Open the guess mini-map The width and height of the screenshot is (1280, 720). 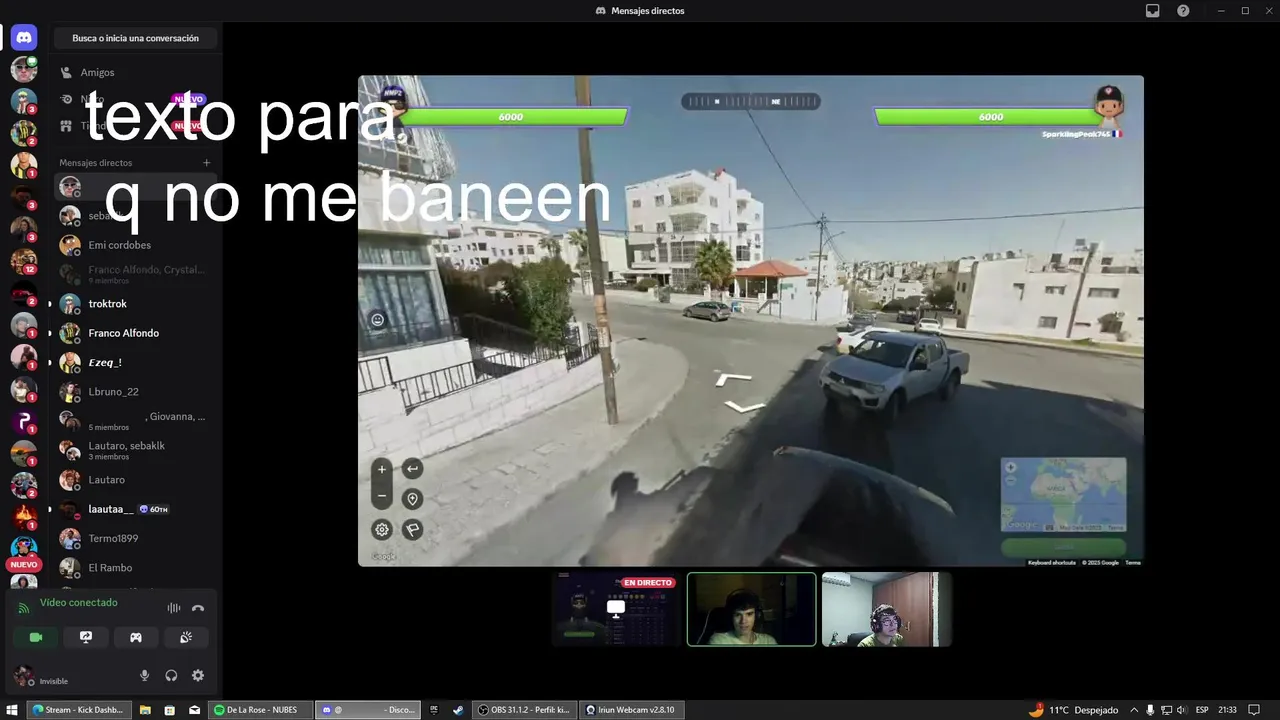tap(1063, 495)
